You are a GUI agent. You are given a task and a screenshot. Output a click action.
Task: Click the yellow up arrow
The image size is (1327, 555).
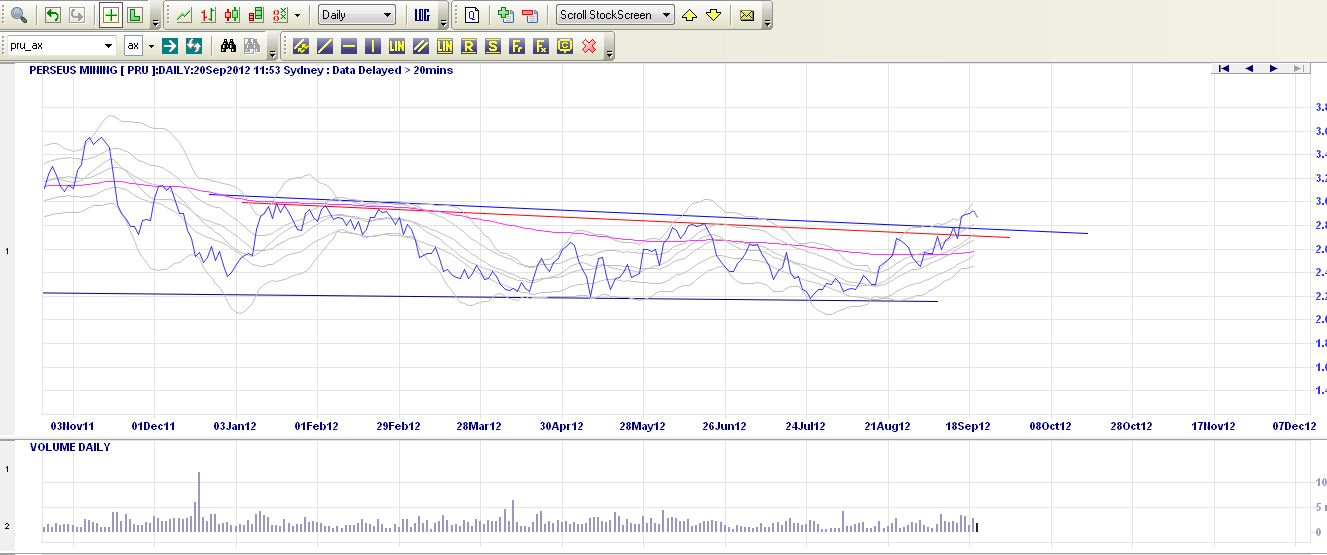pos(689,15)
